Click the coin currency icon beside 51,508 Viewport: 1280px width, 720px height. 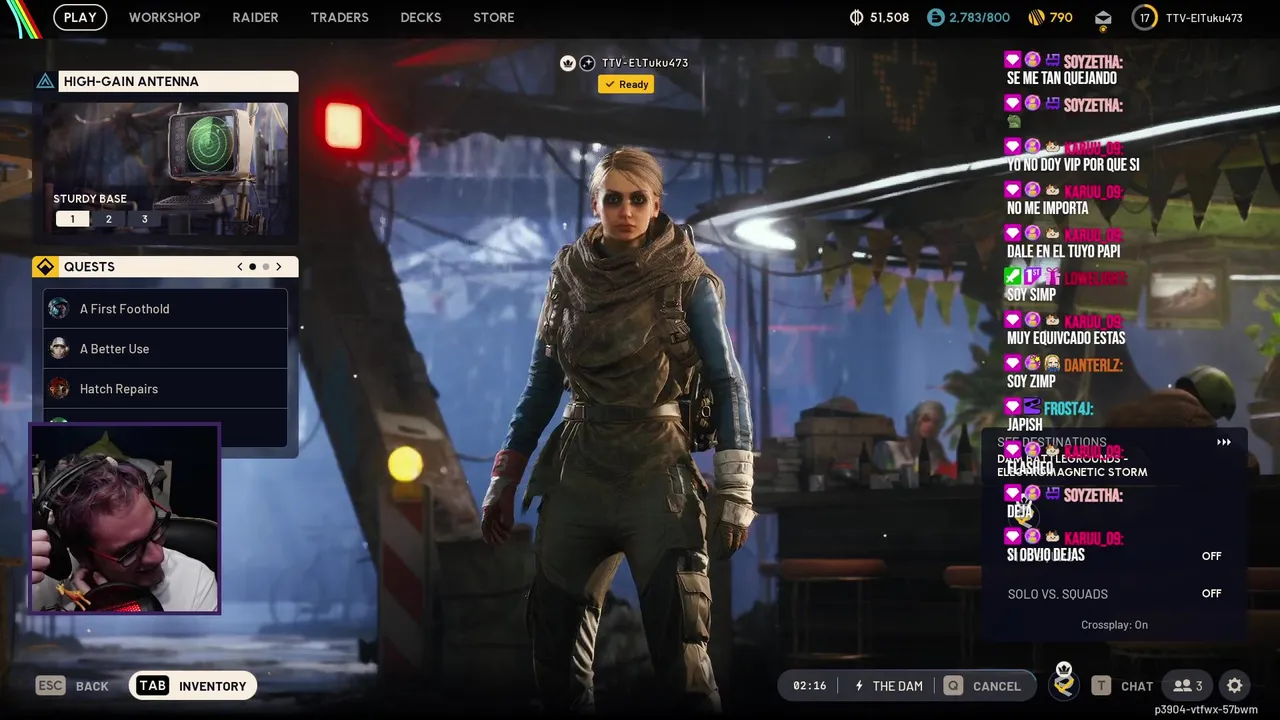click(x=857, y=17)
